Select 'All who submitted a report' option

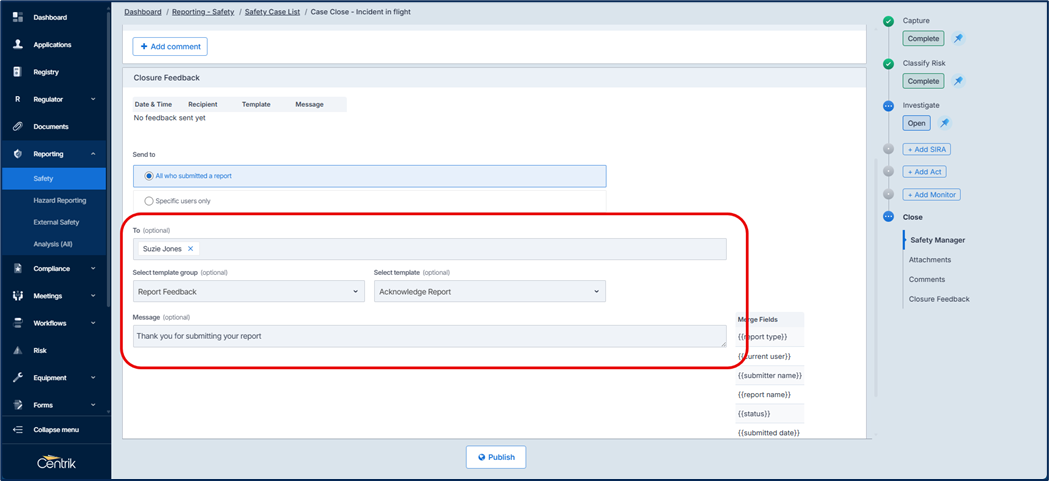(149, 176)
